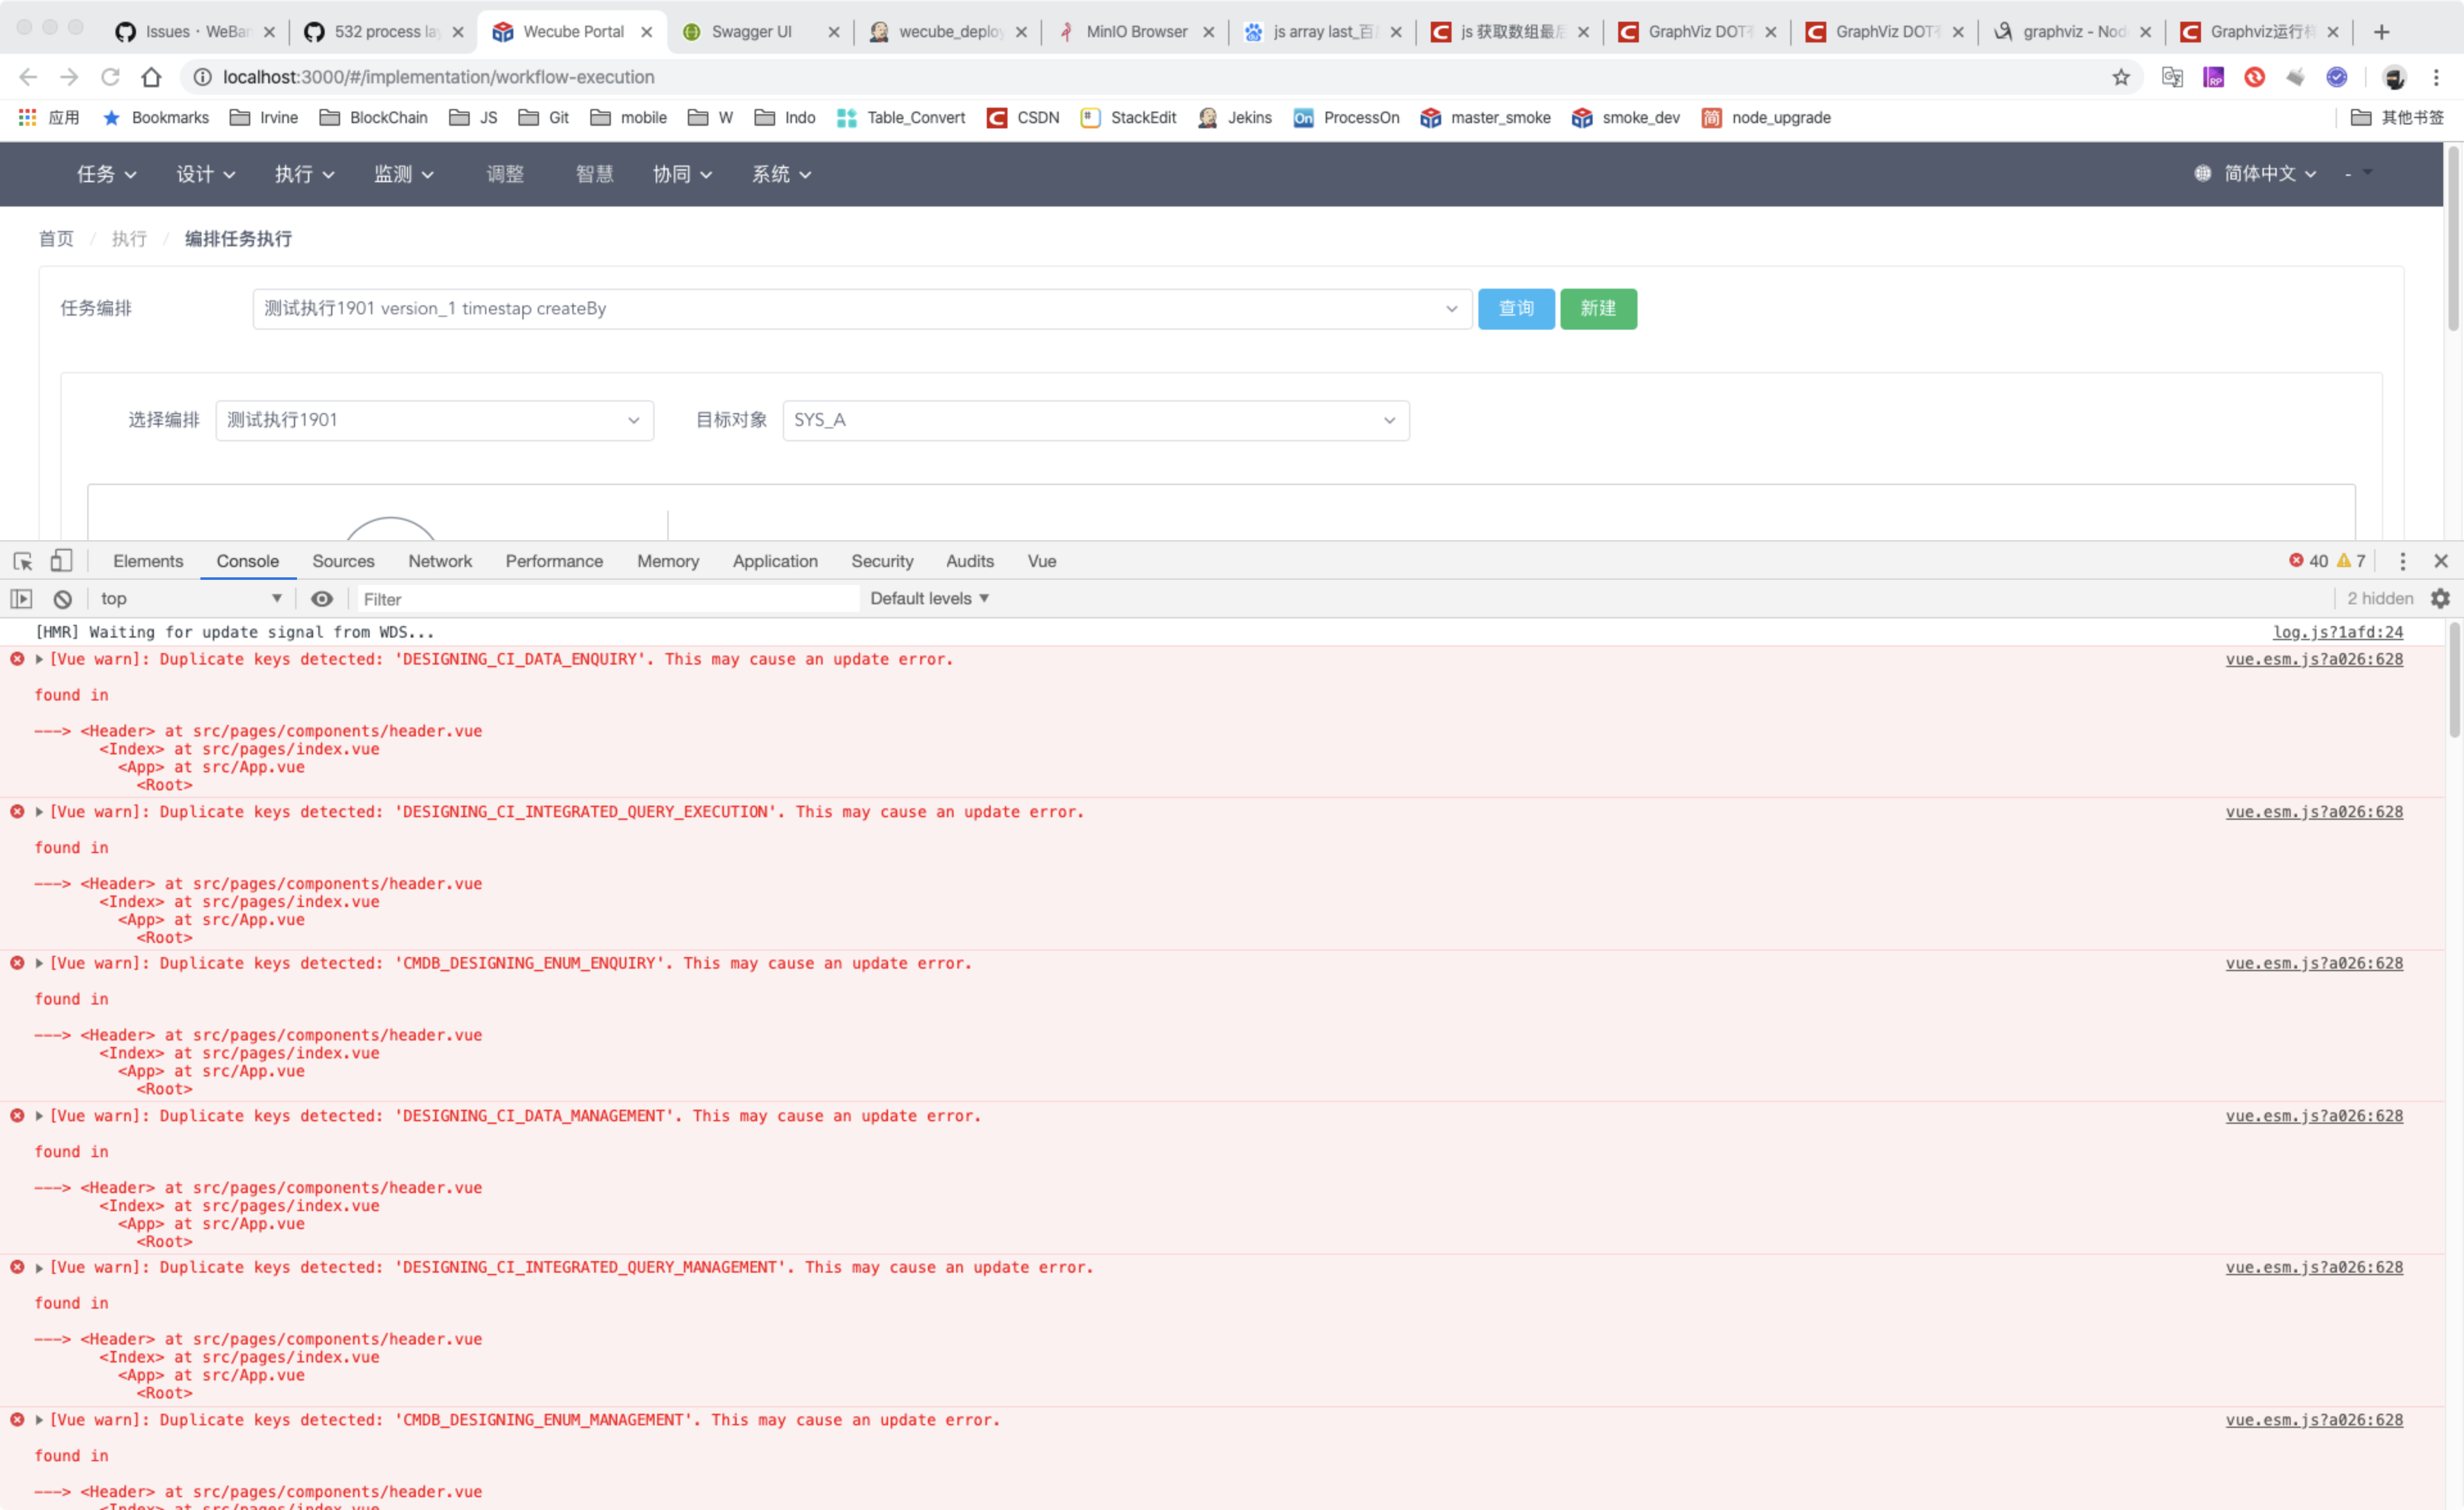Open the log.js?1afd:24 source link
Viewport: 2464px width, 1510px height.
click(x=2337, y=632)
